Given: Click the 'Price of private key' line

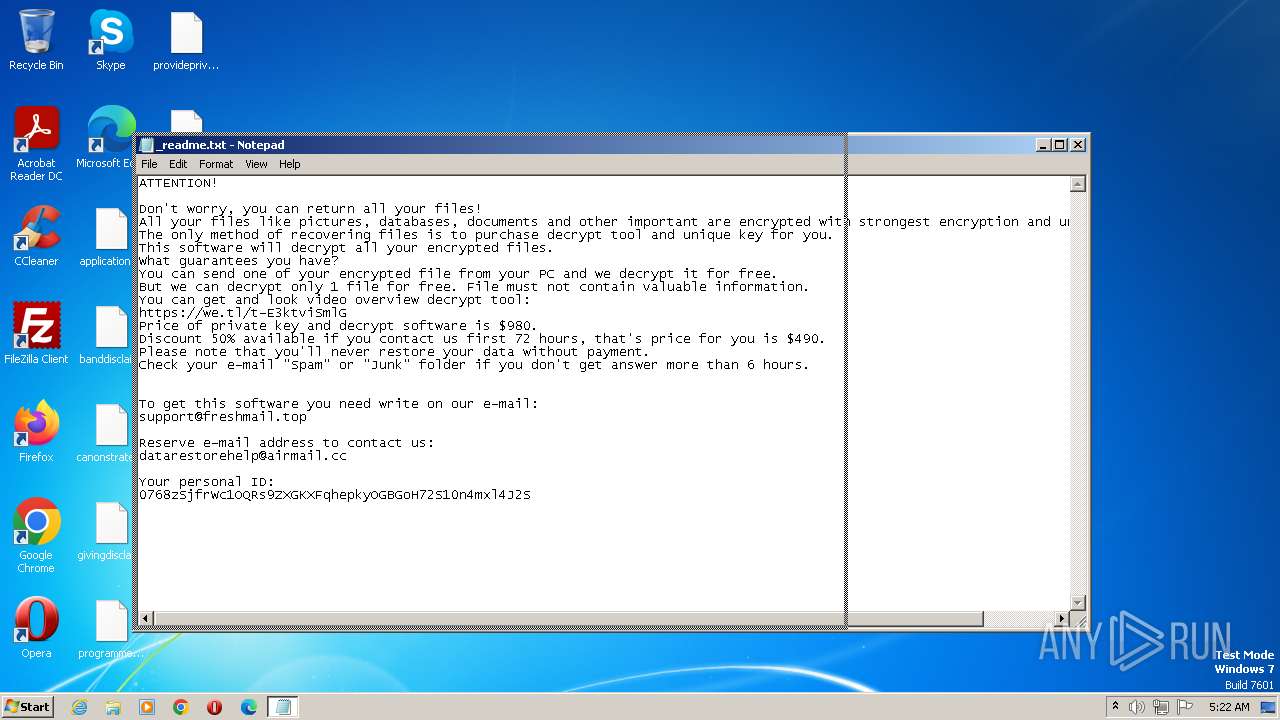Looking at the screenshot, I should click(338, 326).
